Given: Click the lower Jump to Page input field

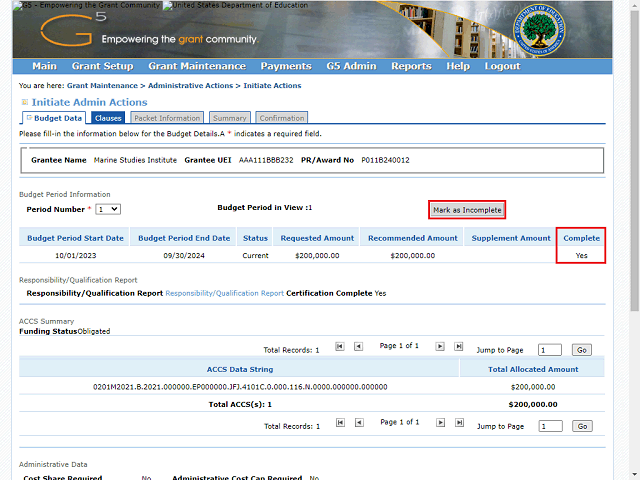Looking at the screenshot, I should (x=551, y=426).
